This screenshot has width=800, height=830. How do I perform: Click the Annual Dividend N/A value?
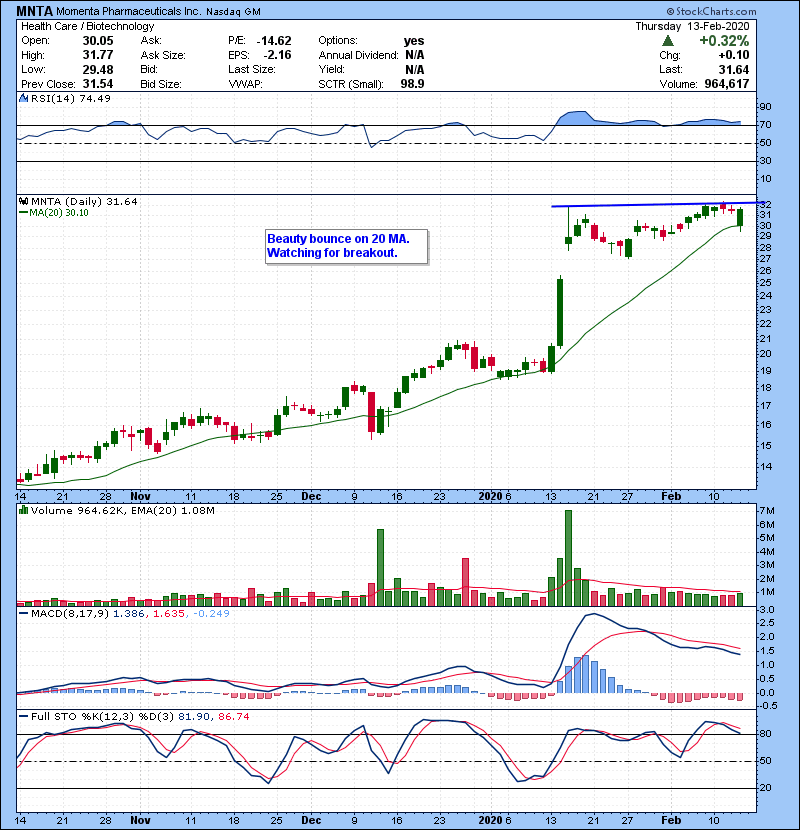pyautogui.click(x=415, y=55)
